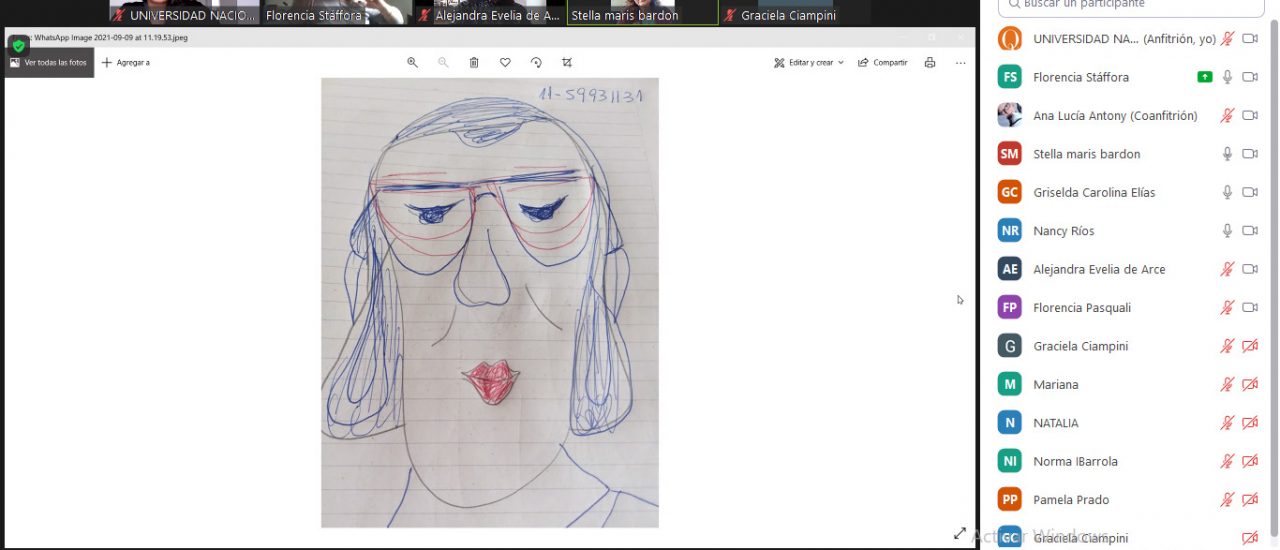Image resolution: width=1280 pixels, height=550 pixels.
Task: Click the zoom in magnifier icon
Action: (412, 62)
